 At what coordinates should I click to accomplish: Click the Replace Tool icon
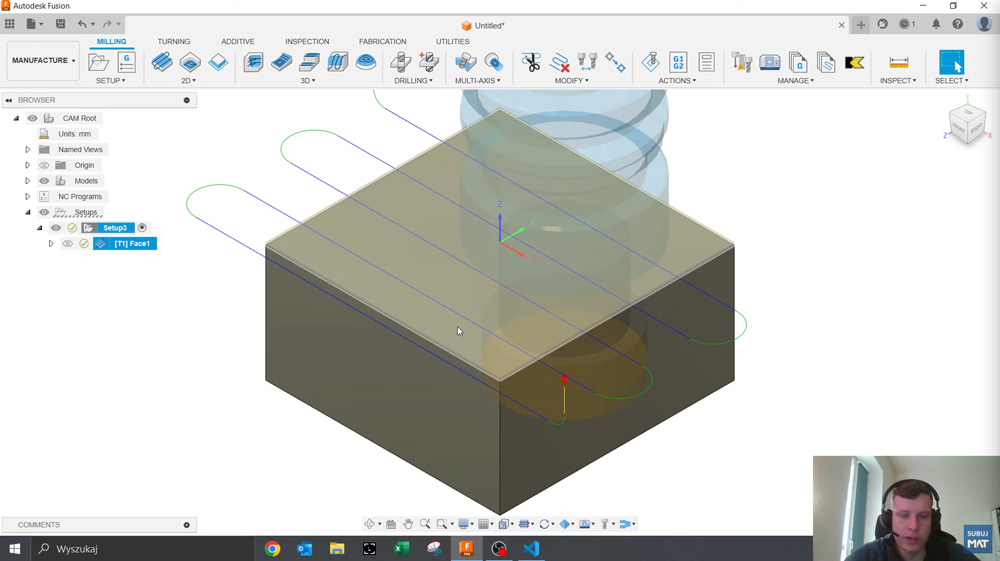(587, 62)
